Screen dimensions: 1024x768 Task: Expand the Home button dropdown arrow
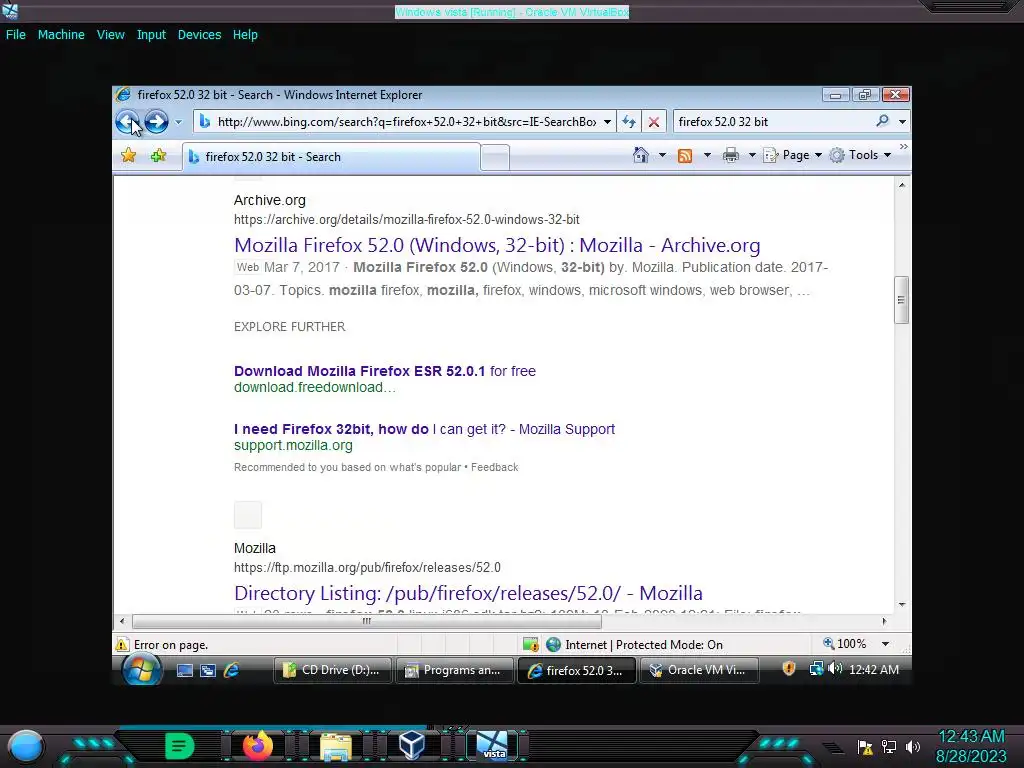(x=662, y=155)
